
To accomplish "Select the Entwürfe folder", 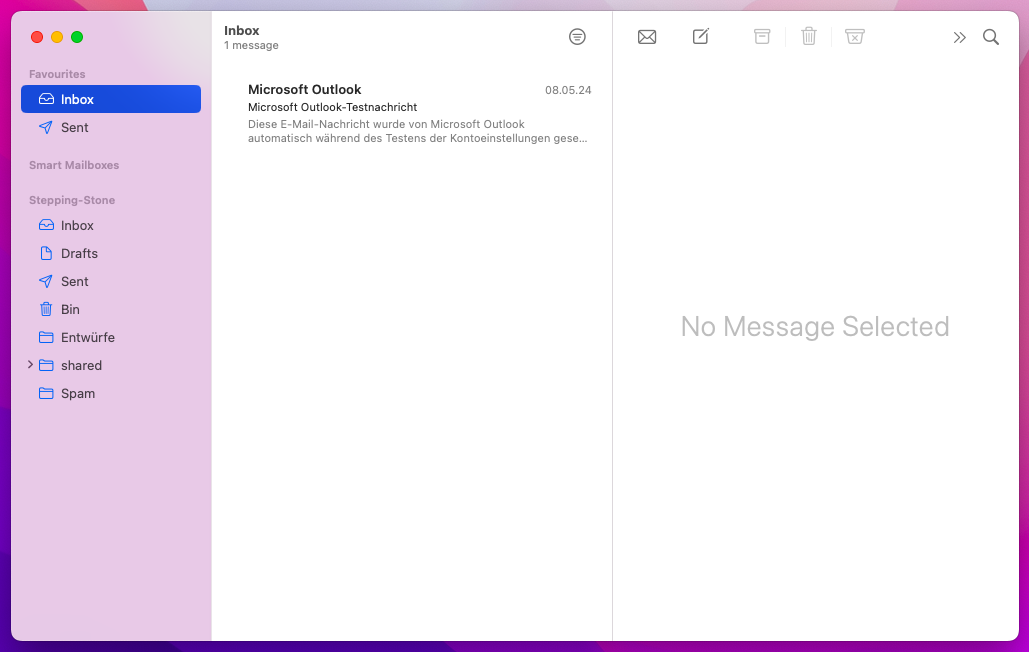I will [x=87, y=337].
